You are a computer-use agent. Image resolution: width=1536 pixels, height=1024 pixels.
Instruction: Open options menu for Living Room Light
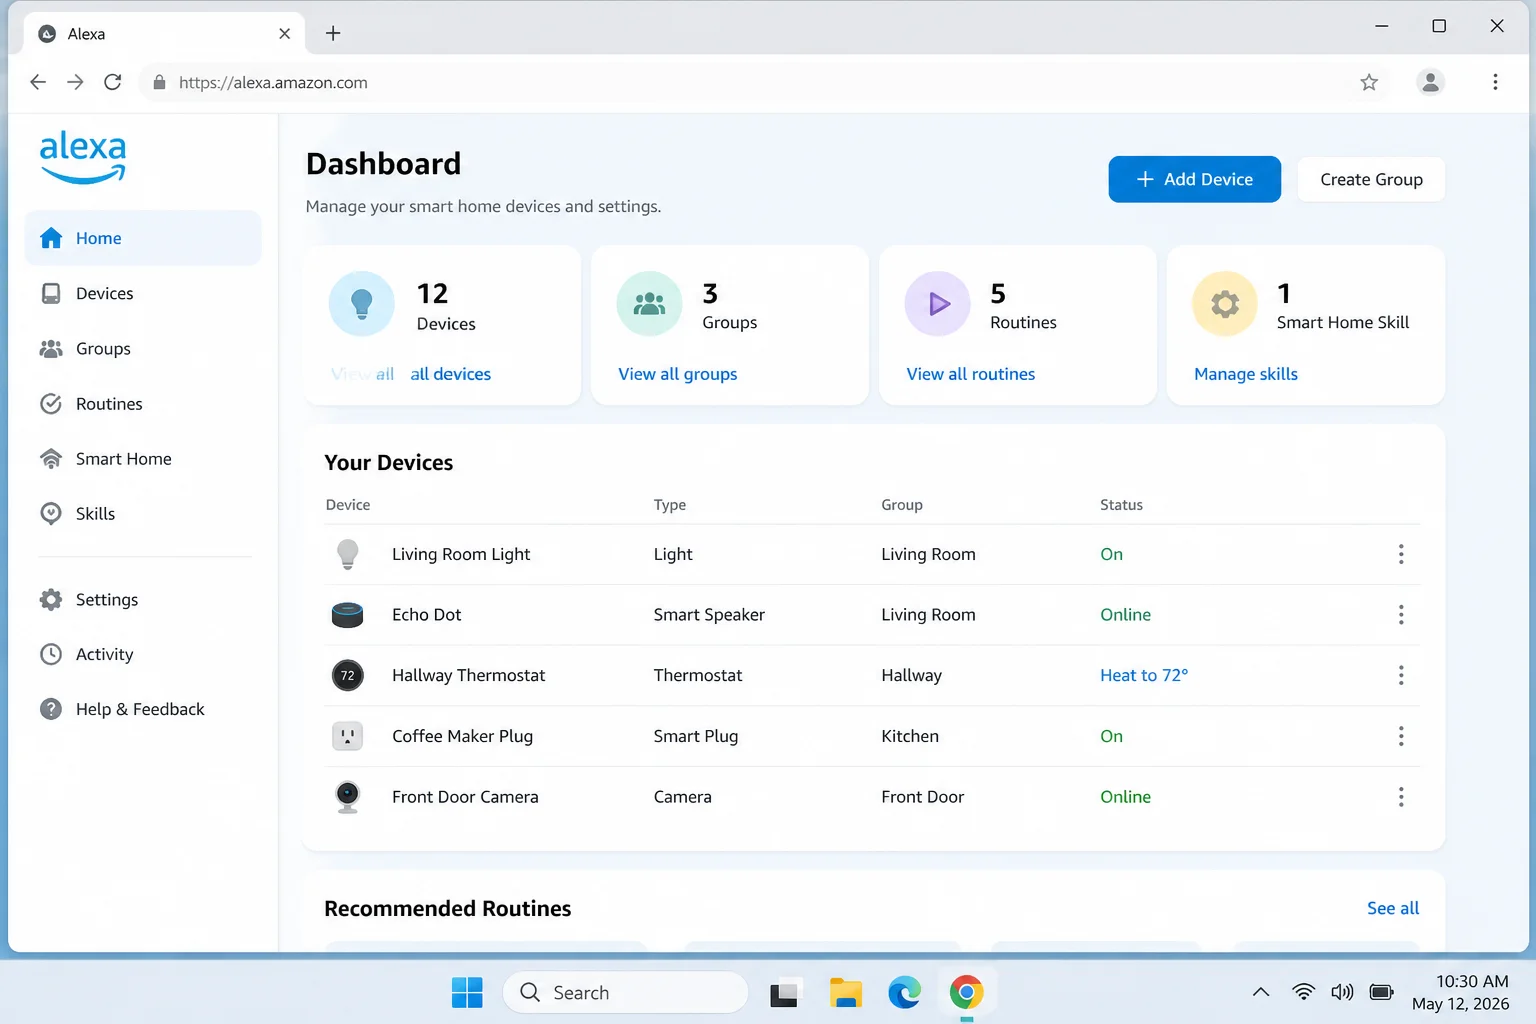click(x=1401, y=554)
